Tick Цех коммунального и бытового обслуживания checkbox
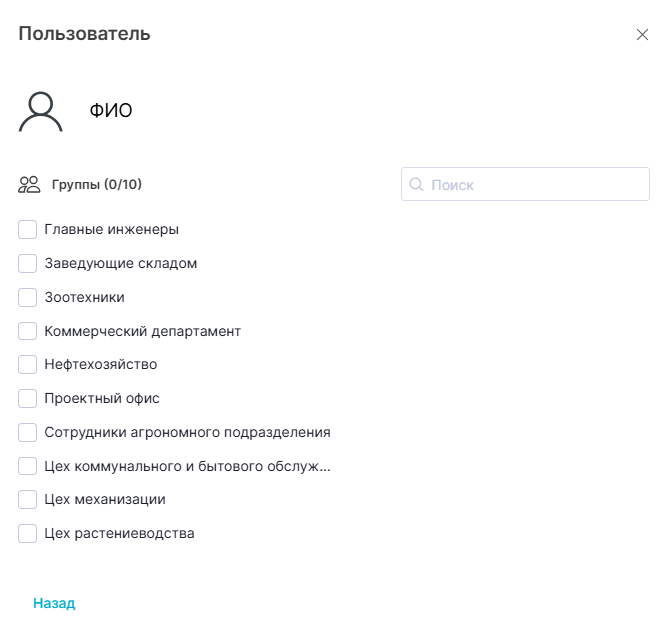Image resolution: width=670 pixels, height=641 pixels. click(28, 466)
